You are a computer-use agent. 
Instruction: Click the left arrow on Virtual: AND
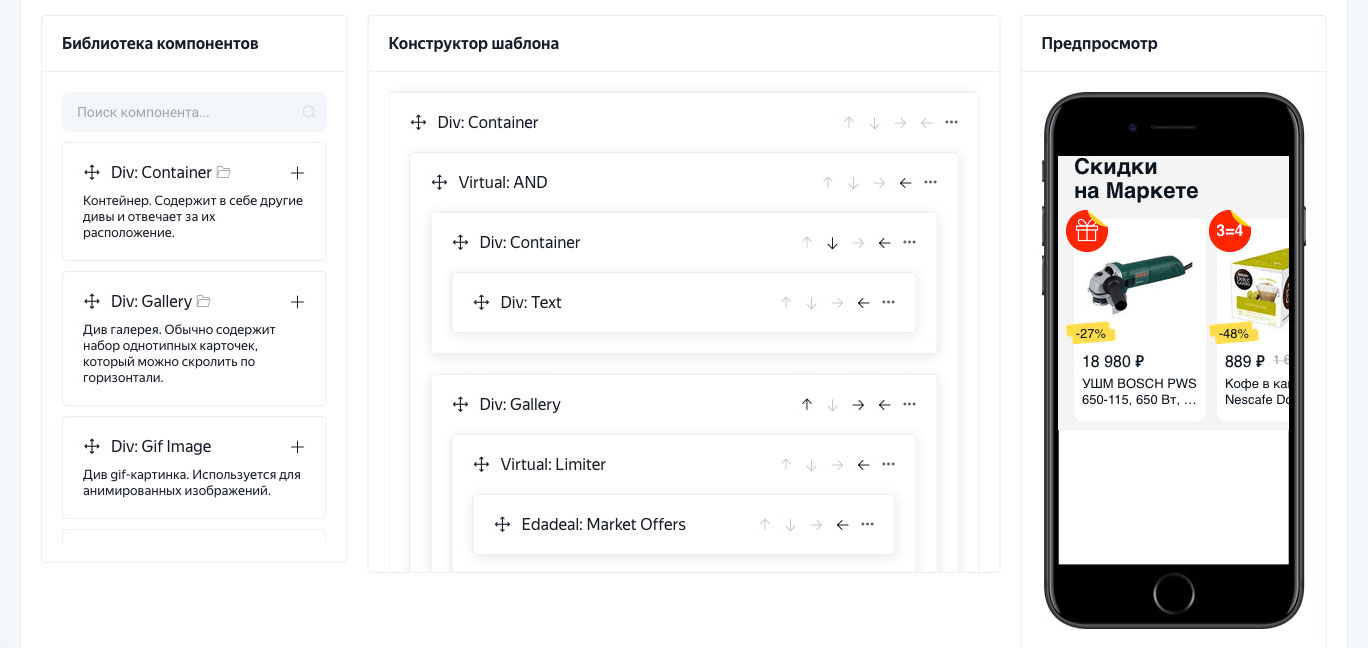click(904, 182)
